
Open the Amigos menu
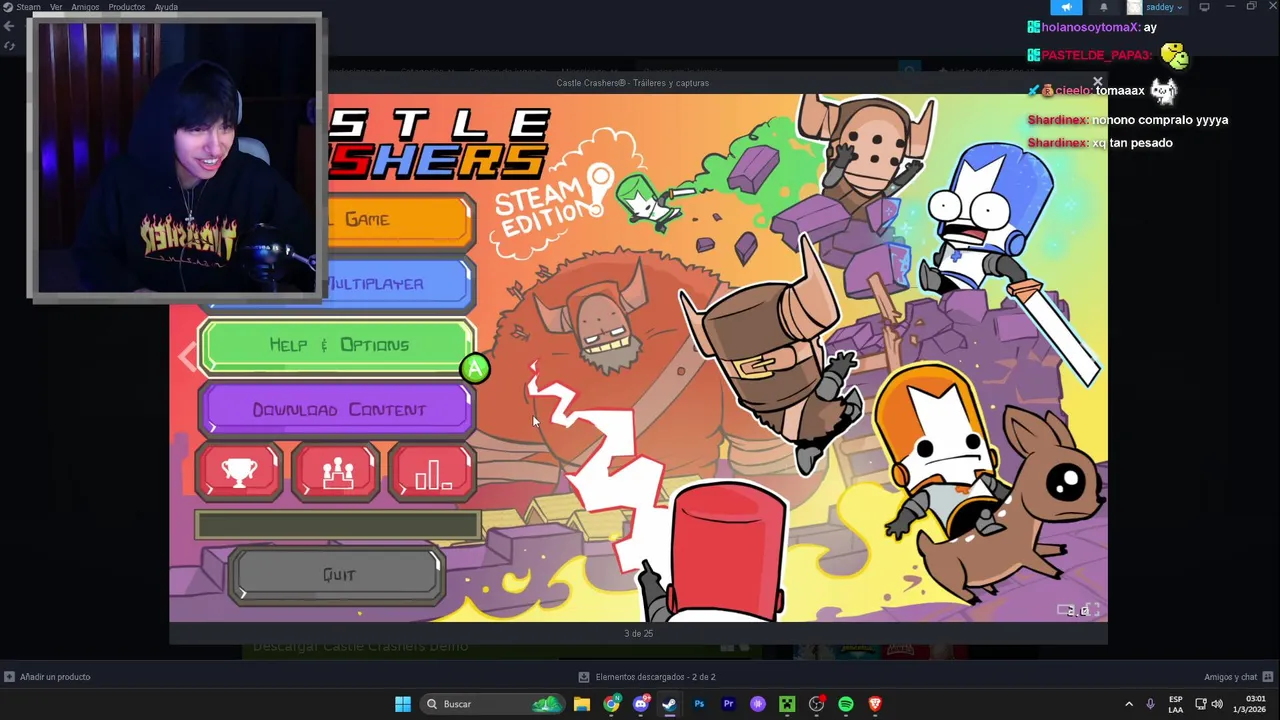[x=85, y=7]
